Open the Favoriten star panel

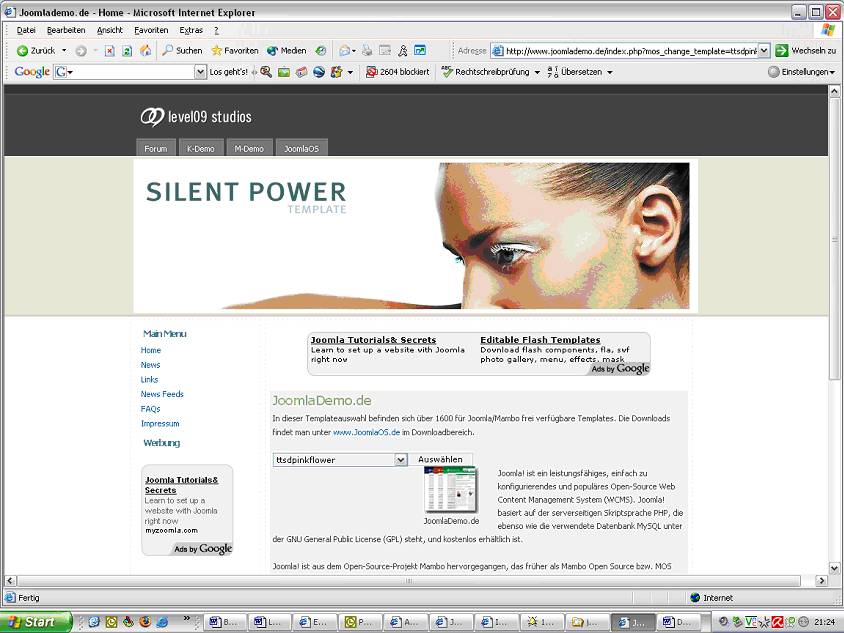tap(235, 51)
